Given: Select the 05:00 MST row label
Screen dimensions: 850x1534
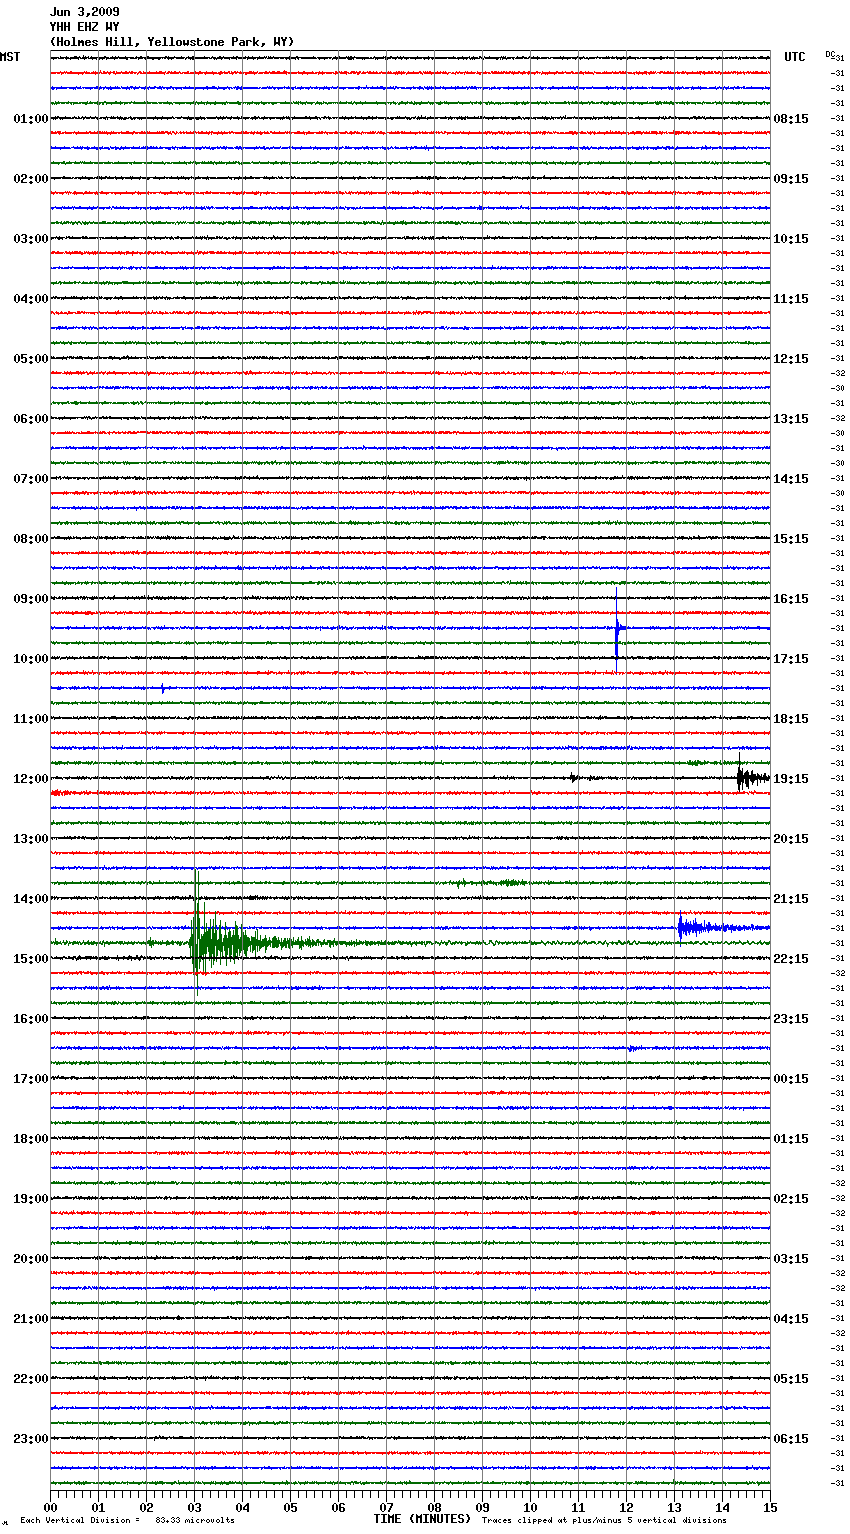Looking at the screenshot, I should 31,359.
